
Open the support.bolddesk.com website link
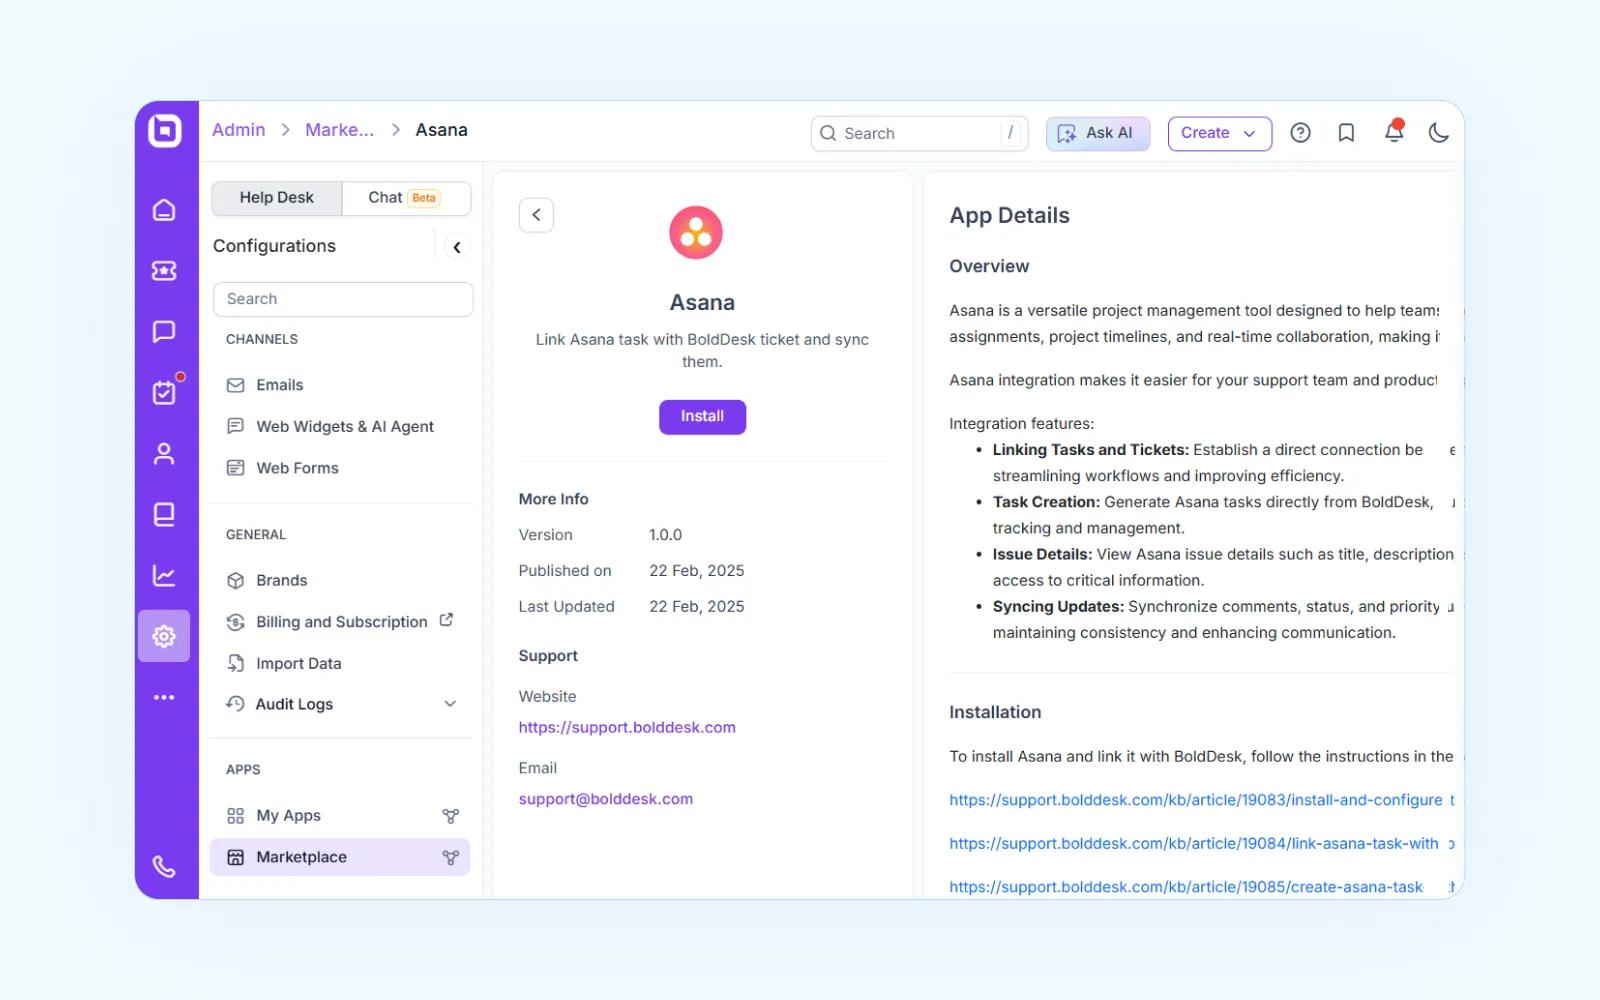click(627, 728)
